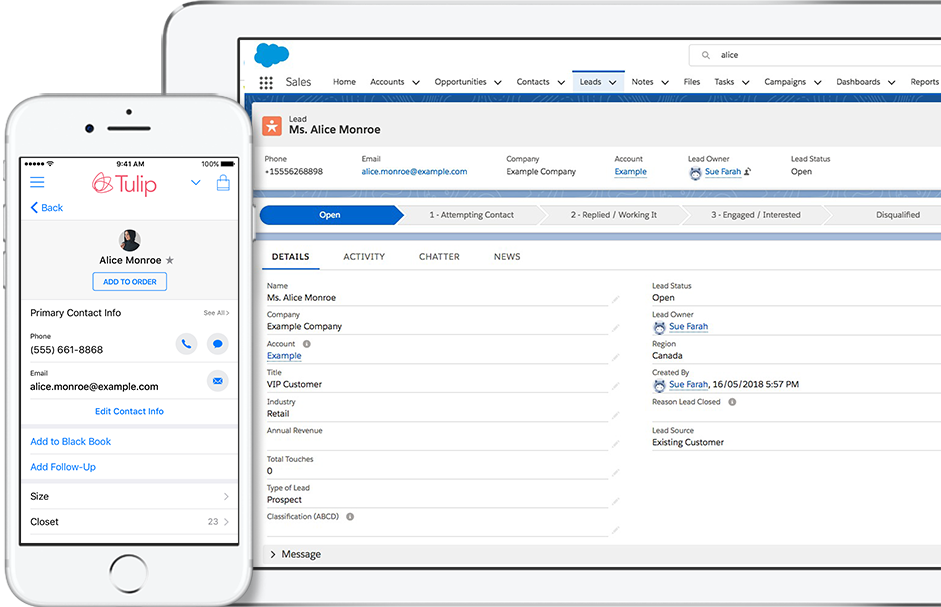This screenshot has height=607, width=941.
Task: Send message via chat bubble icon
Action: click(218, 344)
